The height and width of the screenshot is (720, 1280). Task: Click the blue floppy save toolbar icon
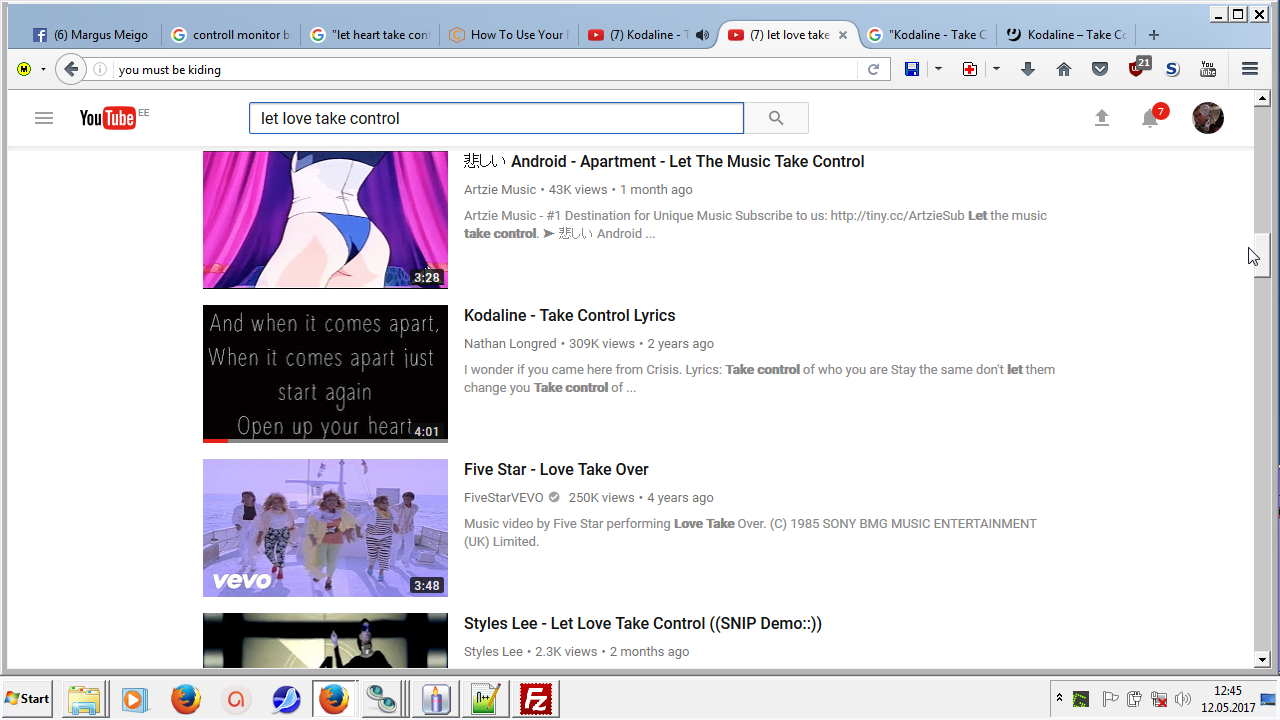912,69
